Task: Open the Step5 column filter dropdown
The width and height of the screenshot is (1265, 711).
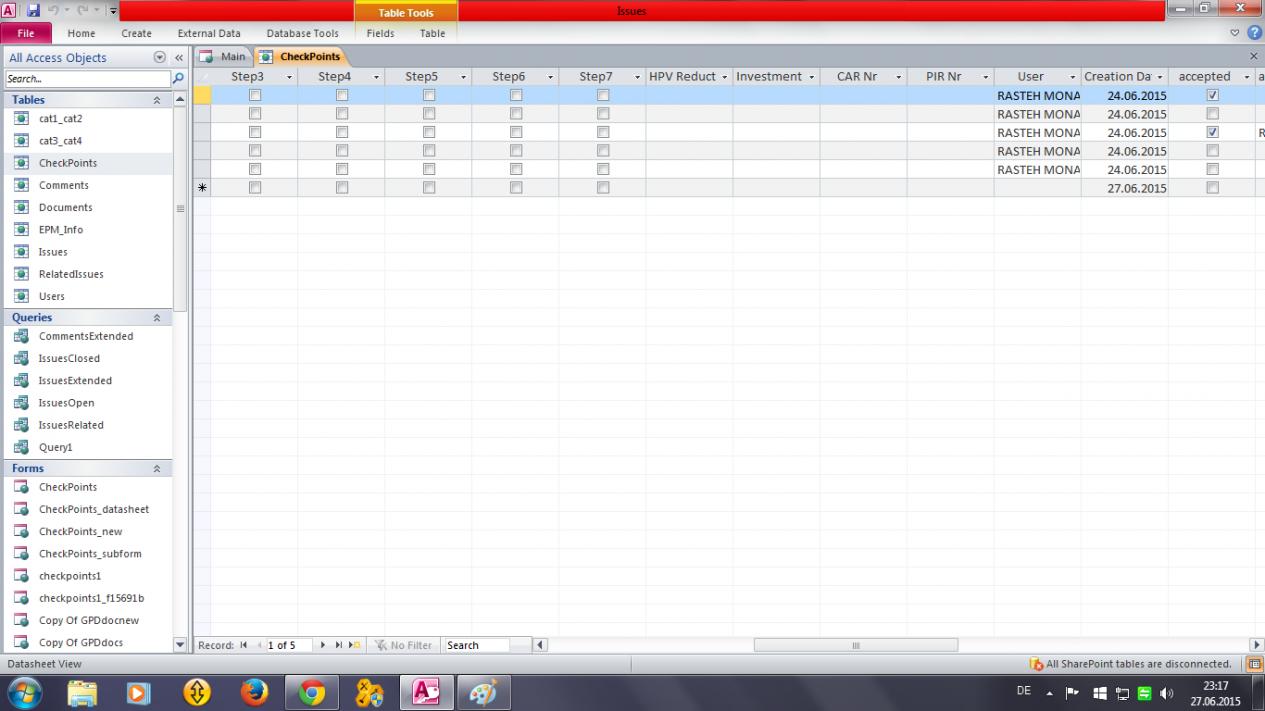Action: (463, 77)
